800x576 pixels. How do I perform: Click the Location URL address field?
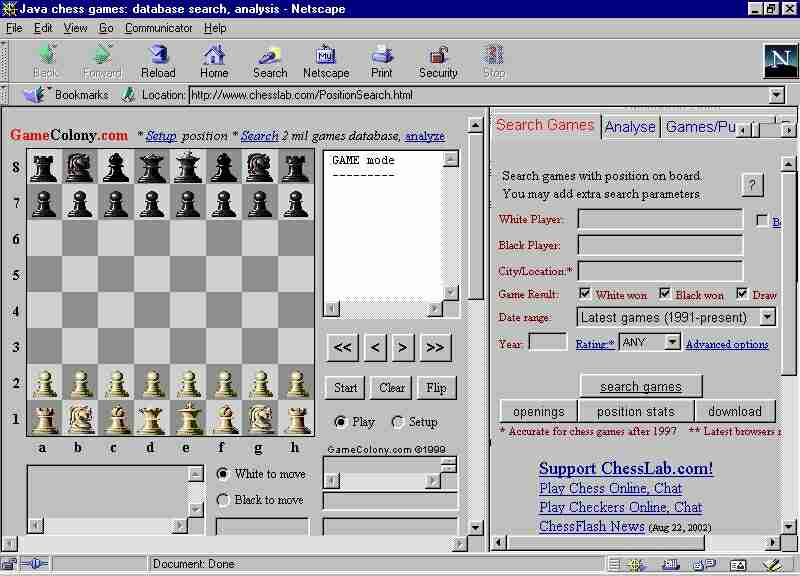(479, 95)
